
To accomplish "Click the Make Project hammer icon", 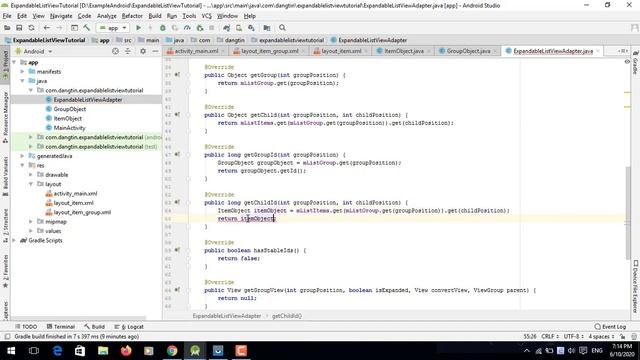I will point(87,28).
